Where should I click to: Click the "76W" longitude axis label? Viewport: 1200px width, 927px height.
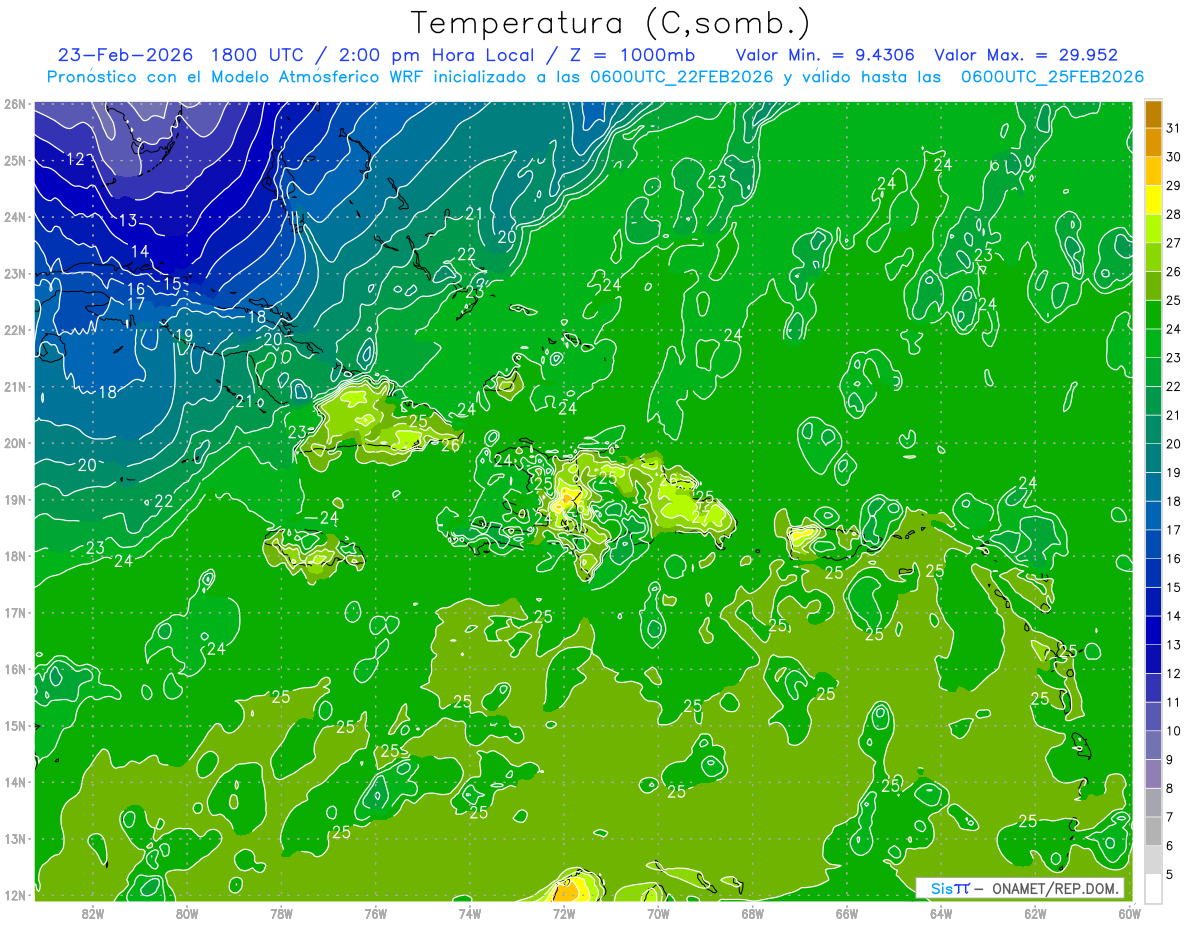coord(375,913)
